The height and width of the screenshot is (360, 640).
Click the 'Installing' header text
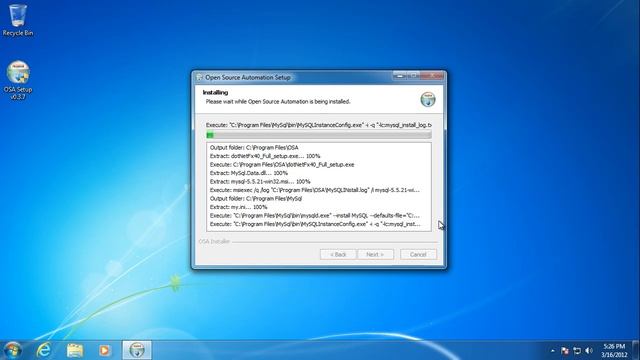[x=215, y=93]
